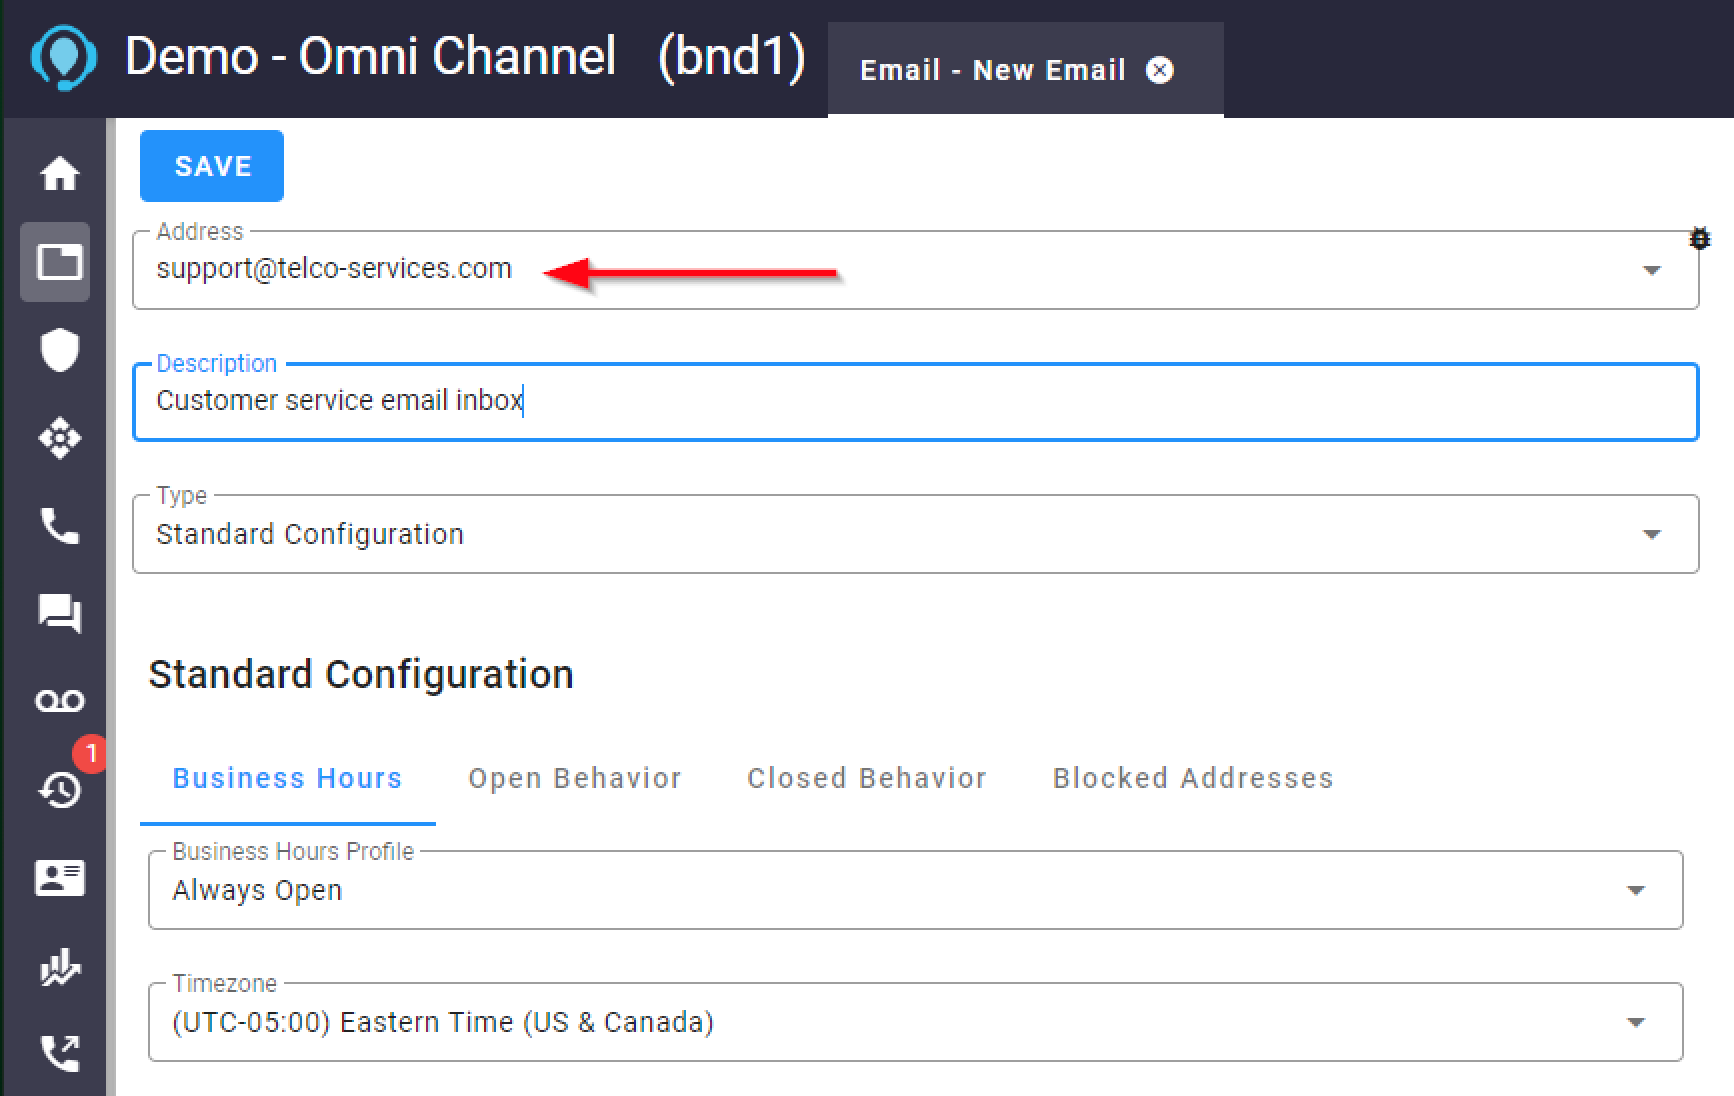Click the Always Open profile value

coord(257,890)
